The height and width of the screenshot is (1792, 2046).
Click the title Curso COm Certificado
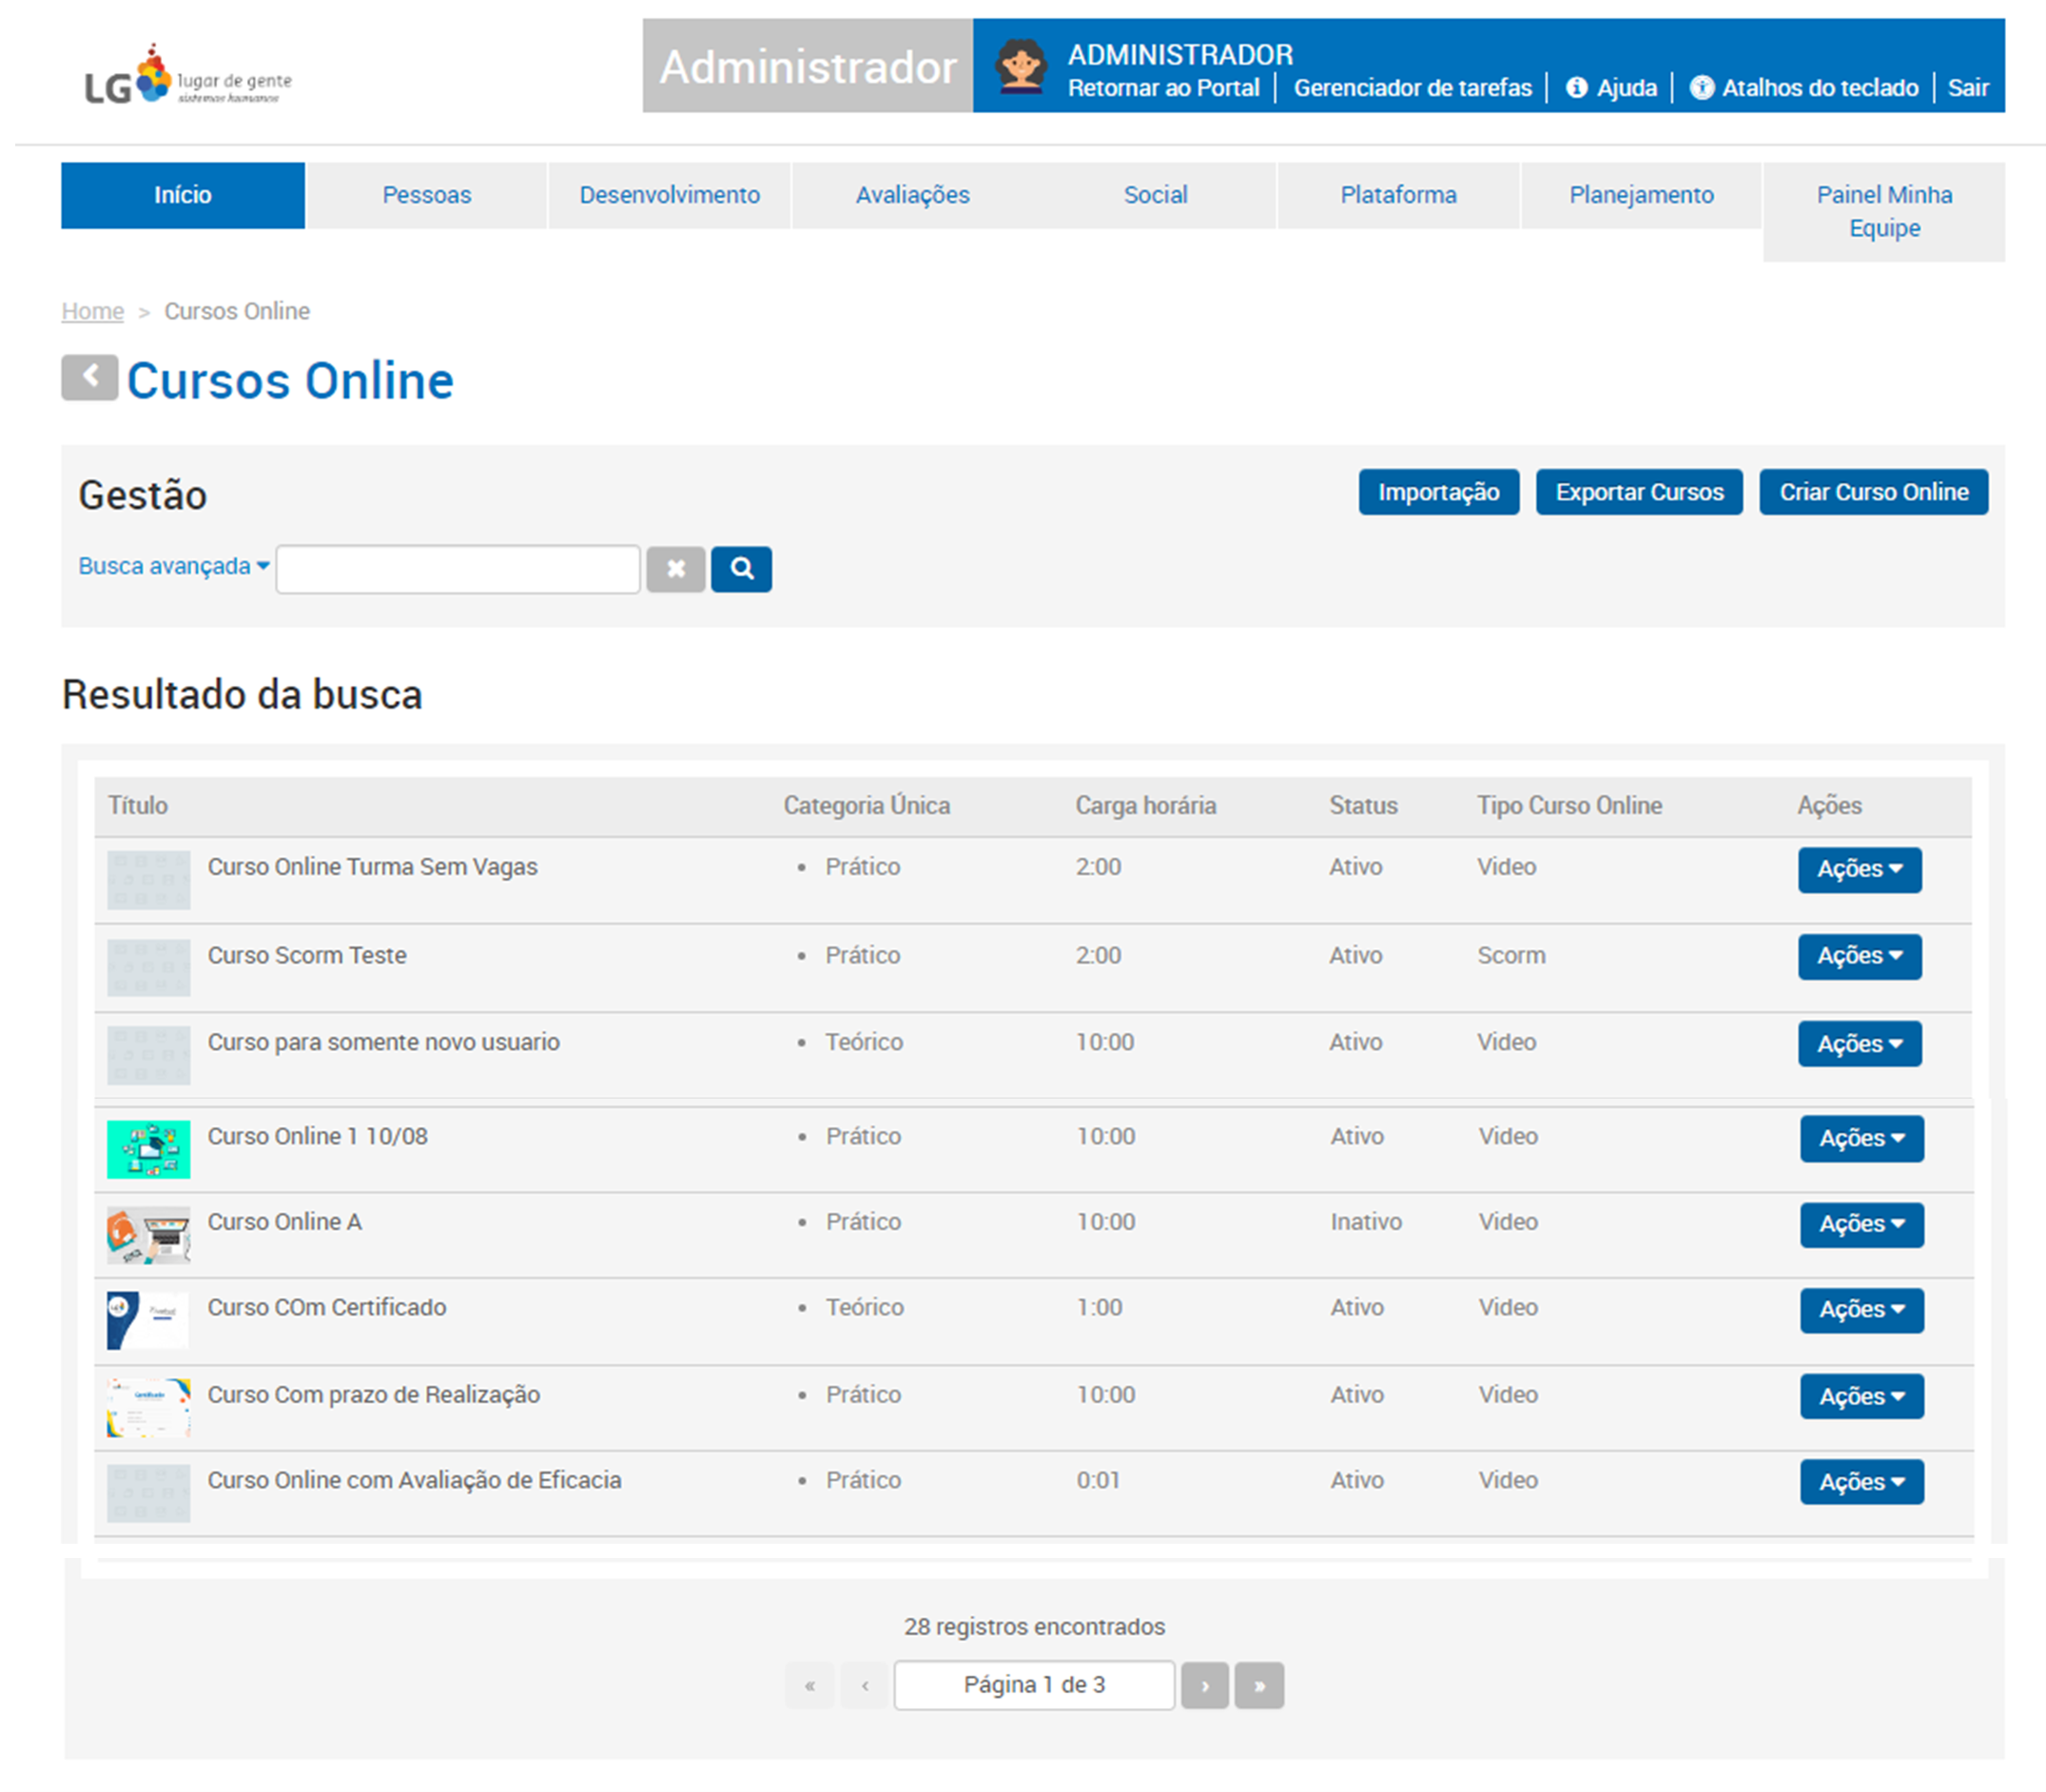[x=327, y=1307]
